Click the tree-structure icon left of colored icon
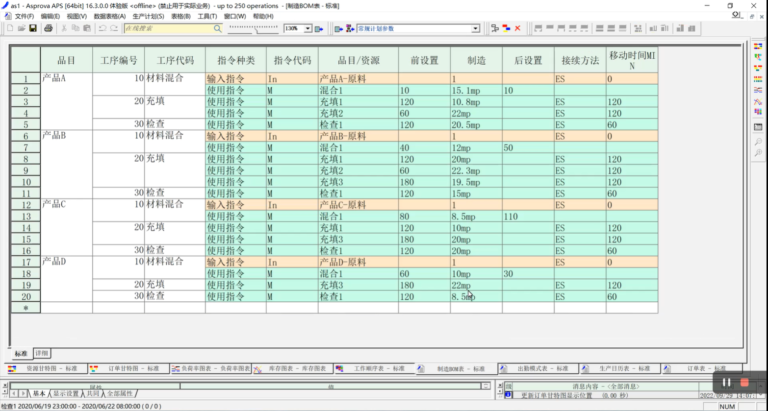The width and height of the screenshot is (768, 411). [495, 28]
